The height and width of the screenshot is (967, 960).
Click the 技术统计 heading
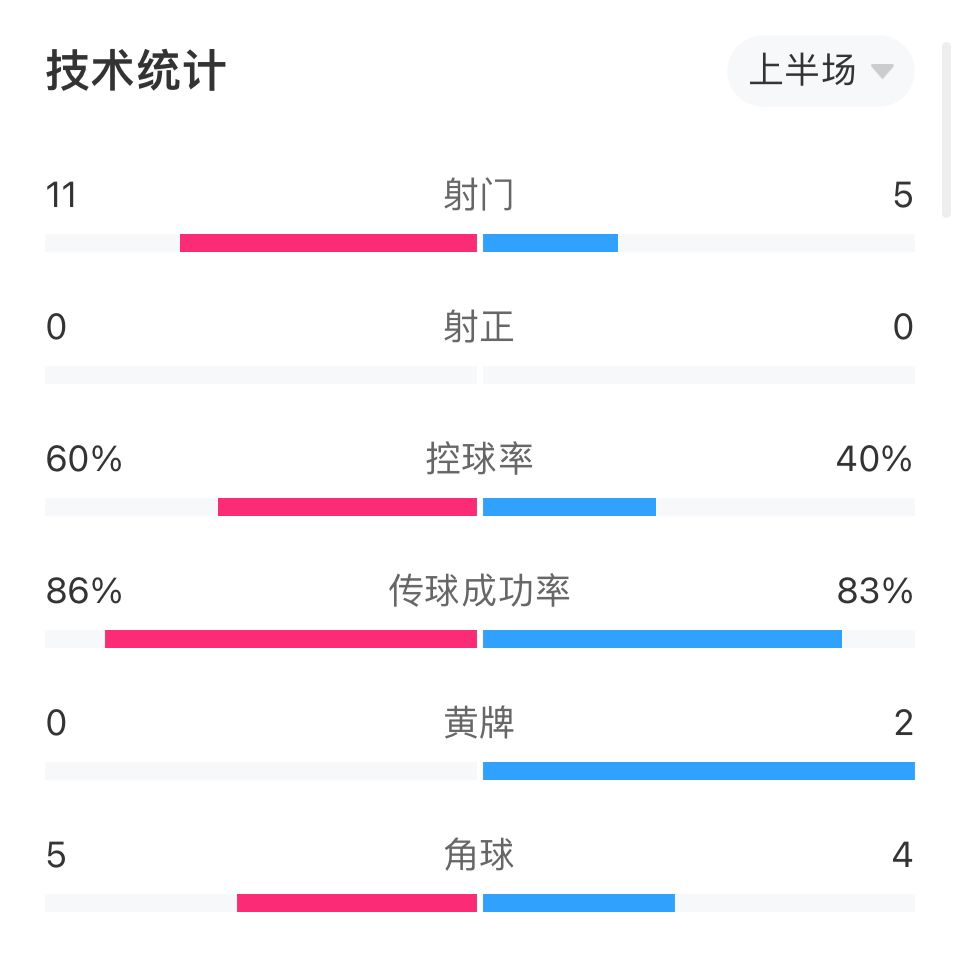click(136, 71)
